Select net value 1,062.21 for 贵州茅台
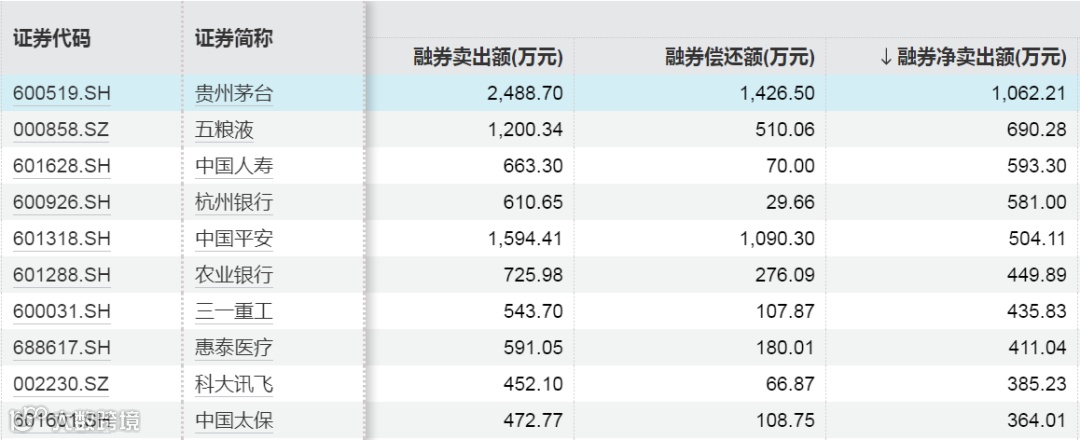The image size is (1080, 440). pyautogui.click(x=1029, y=93)
